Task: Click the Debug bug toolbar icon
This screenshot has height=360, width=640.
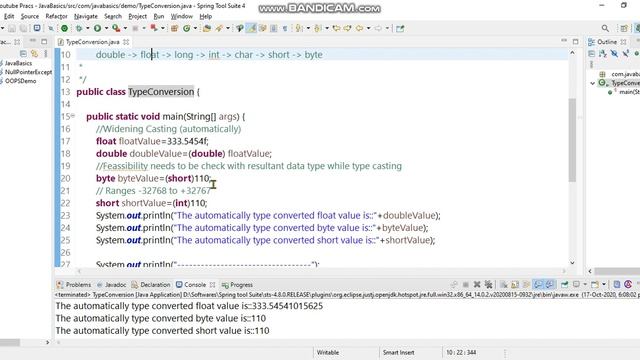Action: [x=79, y=28]
